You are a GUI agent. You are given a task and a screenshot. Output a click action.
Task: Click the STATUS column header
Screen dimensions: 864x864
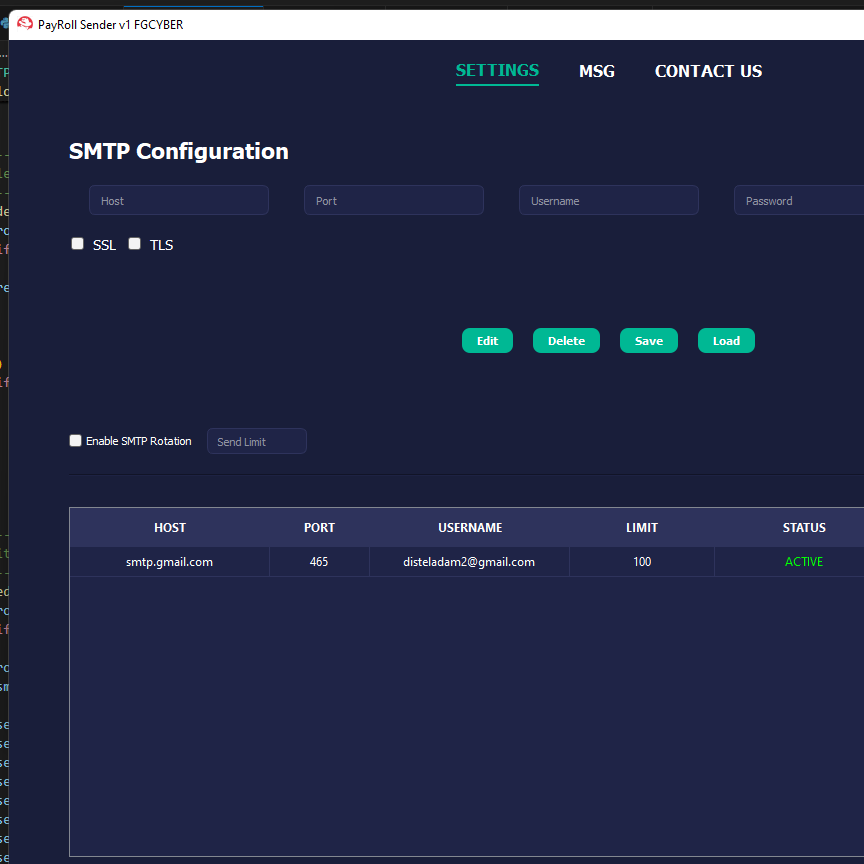tap(804, 528)
